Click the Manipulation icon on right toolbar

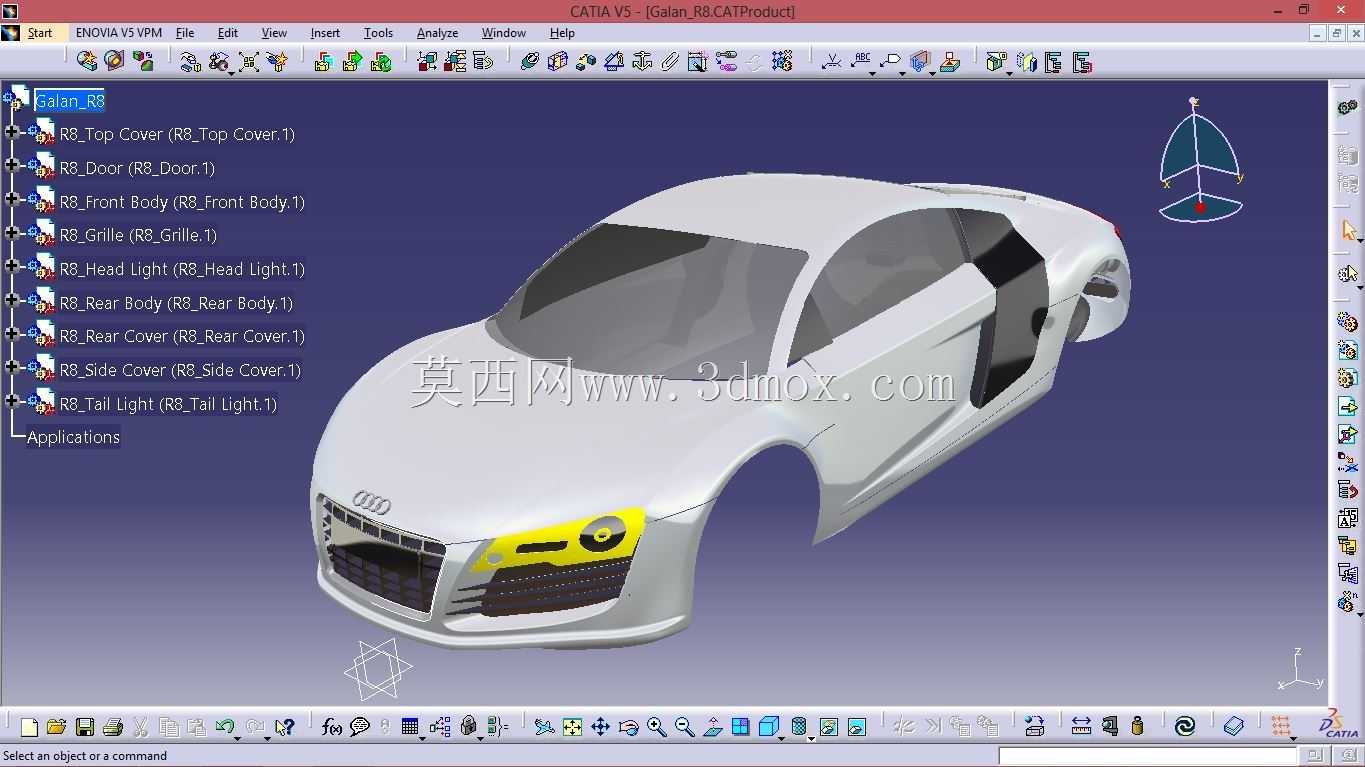(1348, 273)
